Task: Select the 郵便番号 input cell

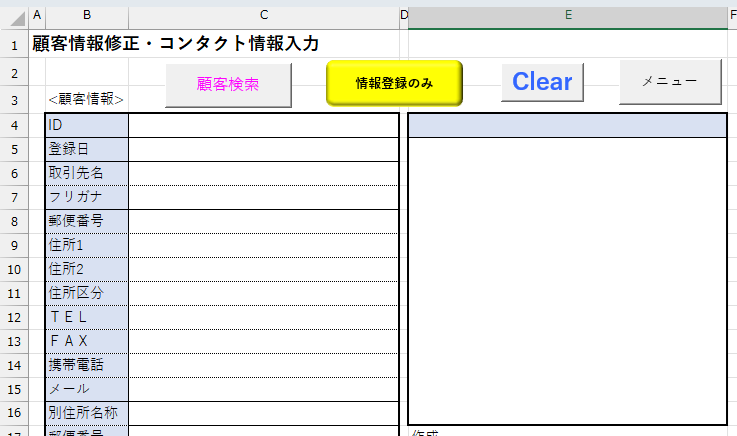Action: (262, 221)
